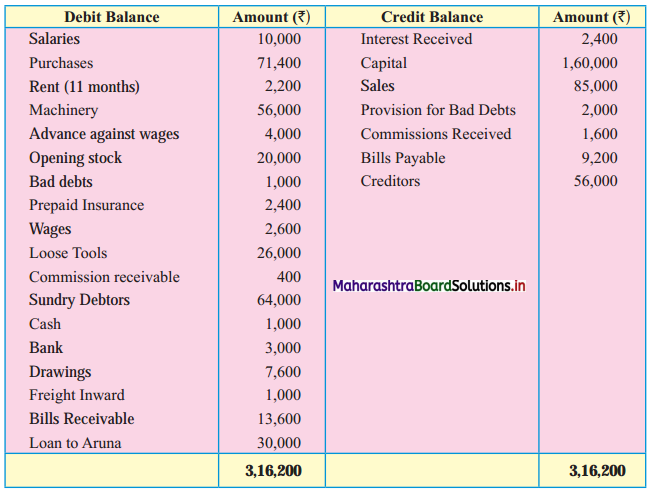Viewport: 652px width, 493px height.
Task: Select the 'Opening stock' entry
Action: point(75,158)
